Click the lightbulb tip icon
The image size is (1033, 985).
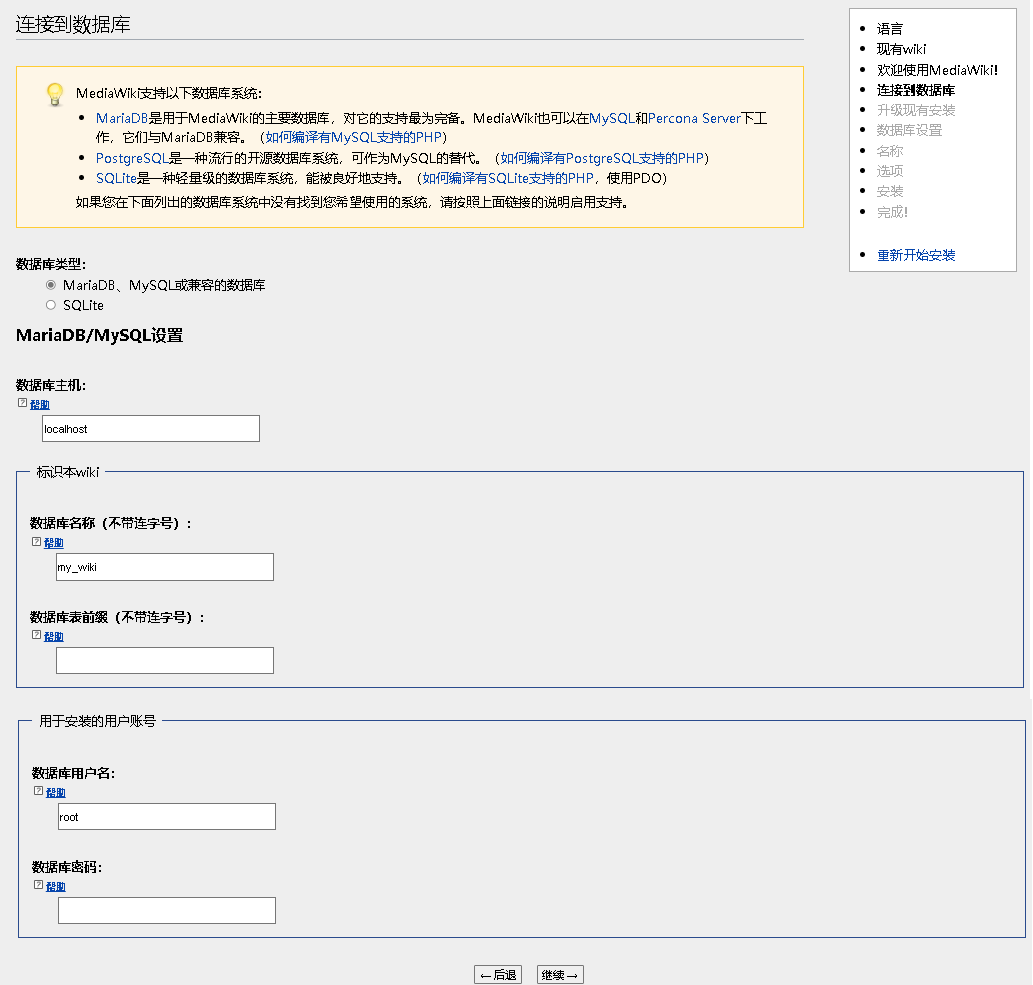tap(55, 94)
